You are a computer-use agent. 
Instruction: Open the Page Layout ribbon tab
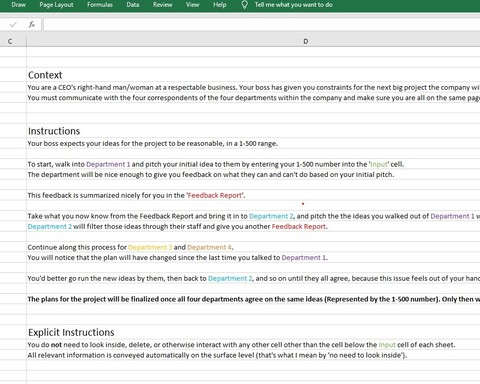pos(56,5)
